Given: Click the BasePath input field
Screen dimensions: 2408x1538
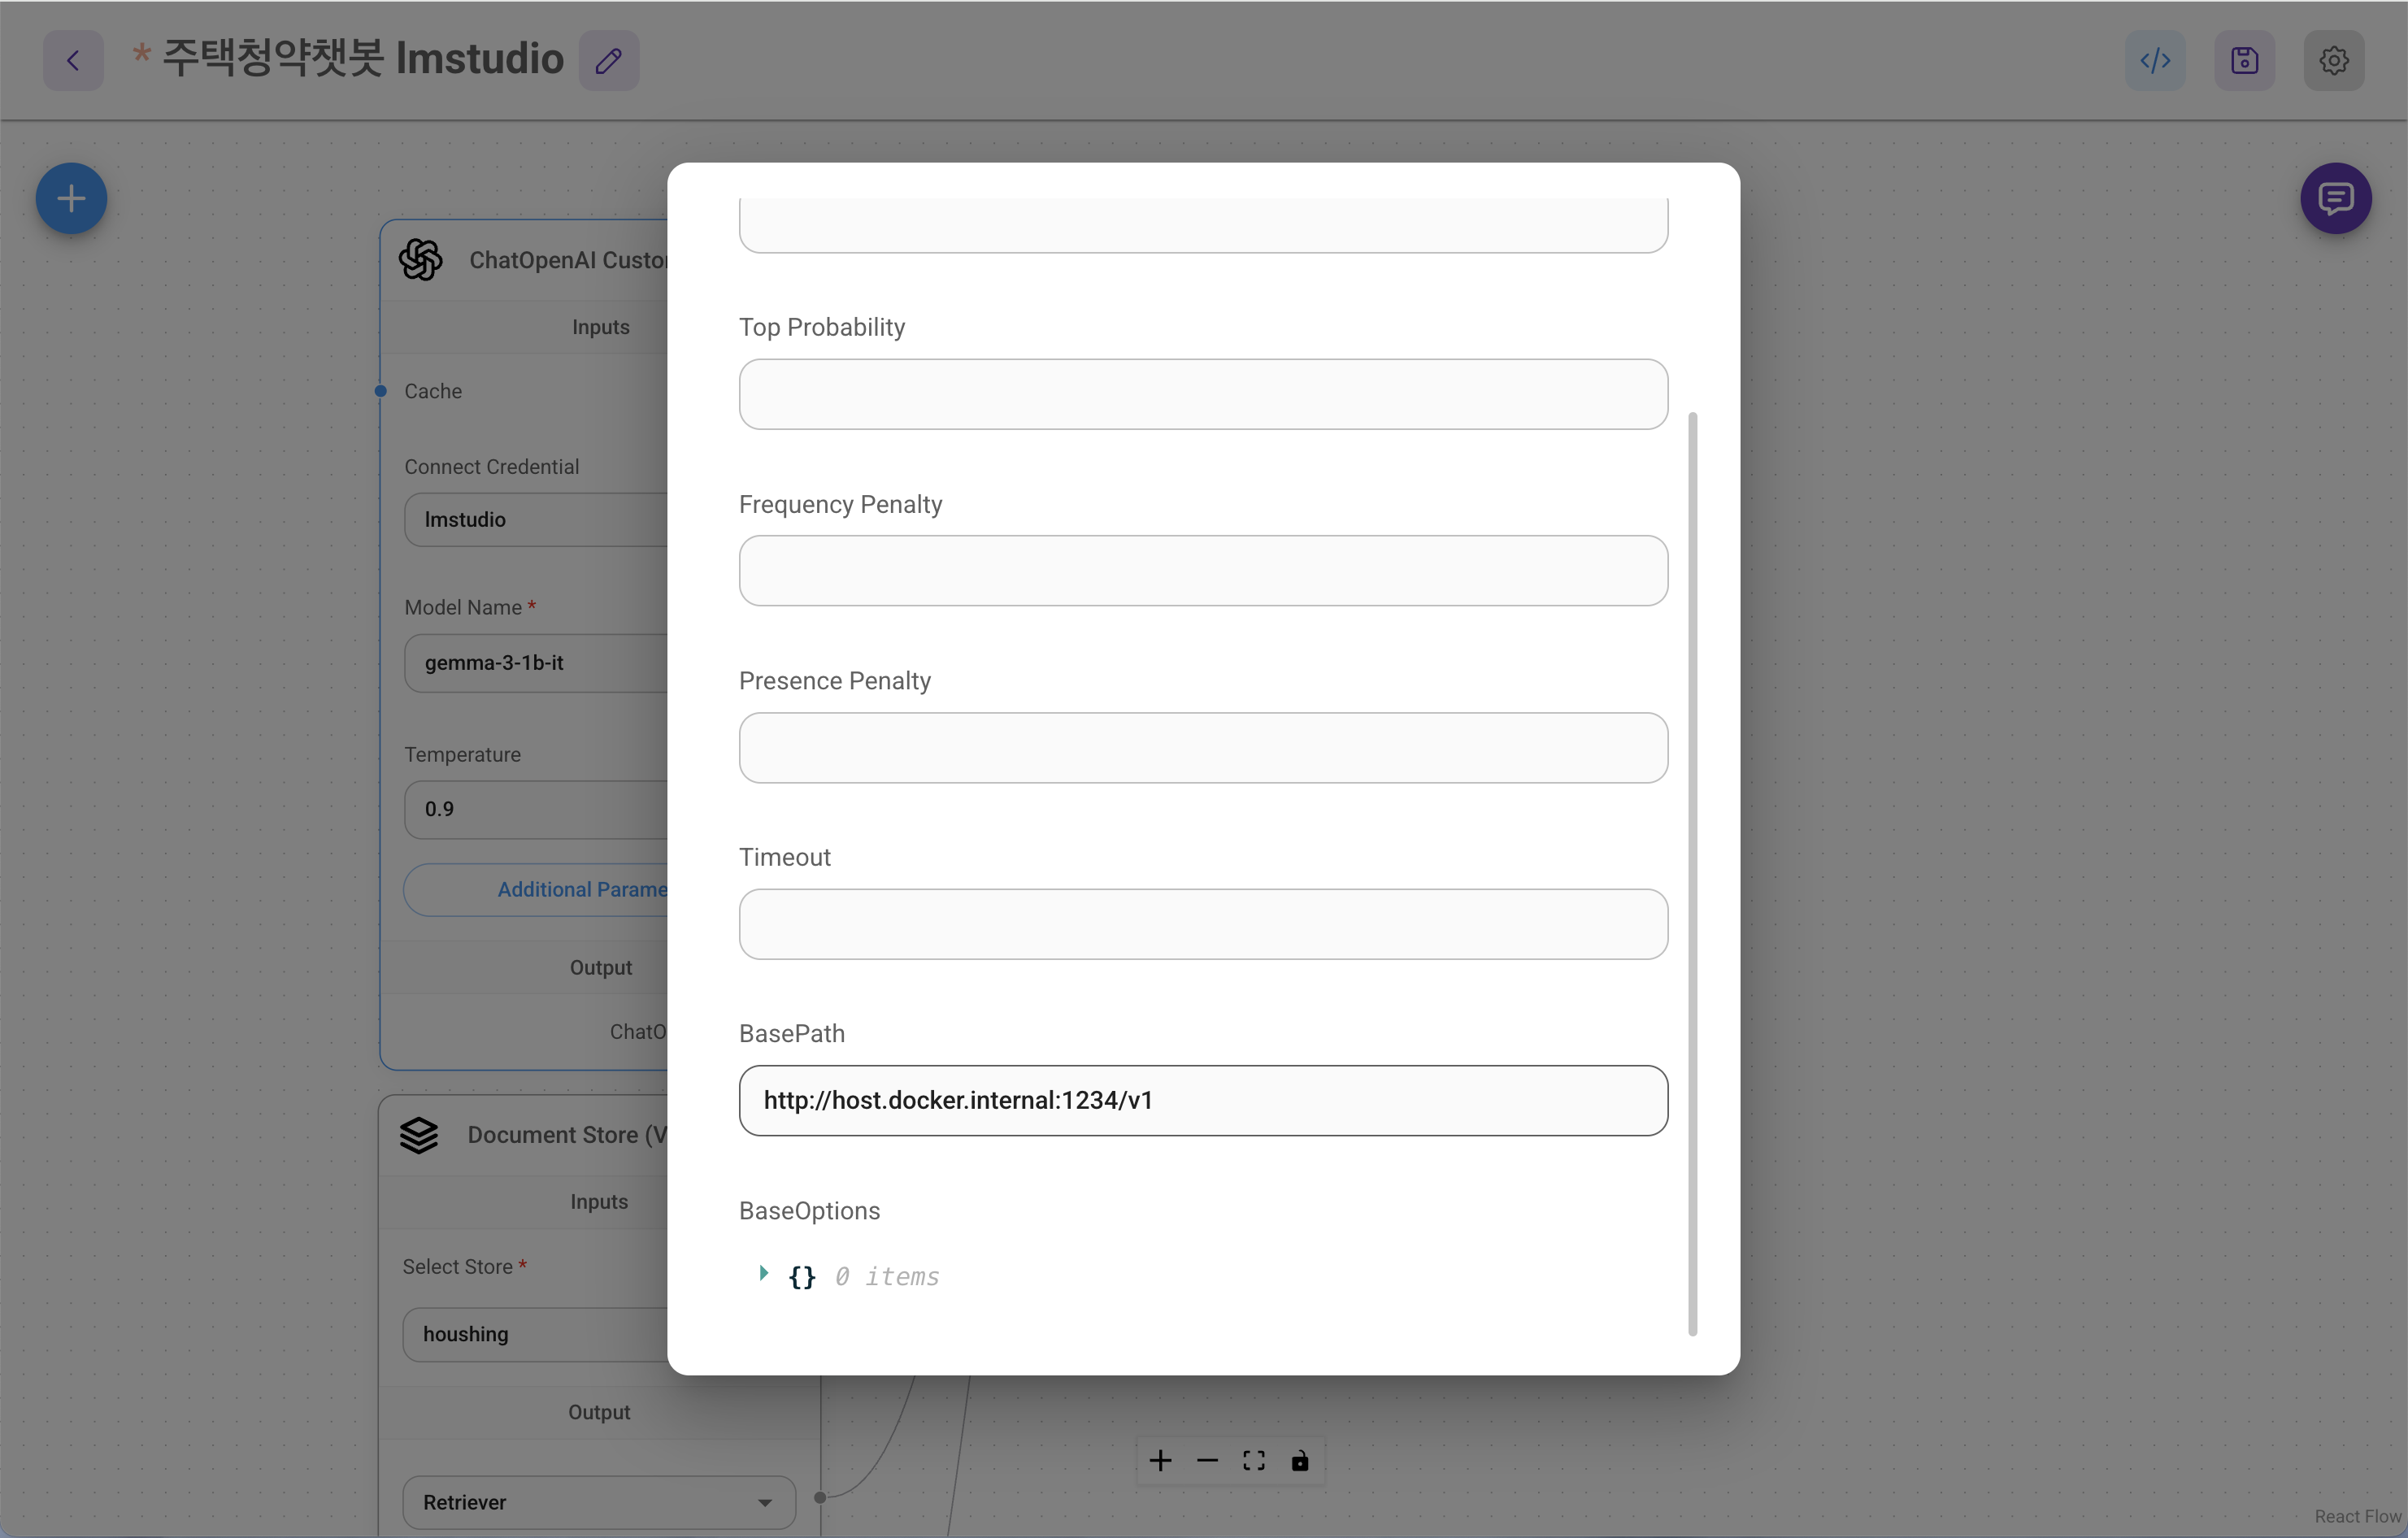Looking at the screenshot, I should (1203, 1100).
